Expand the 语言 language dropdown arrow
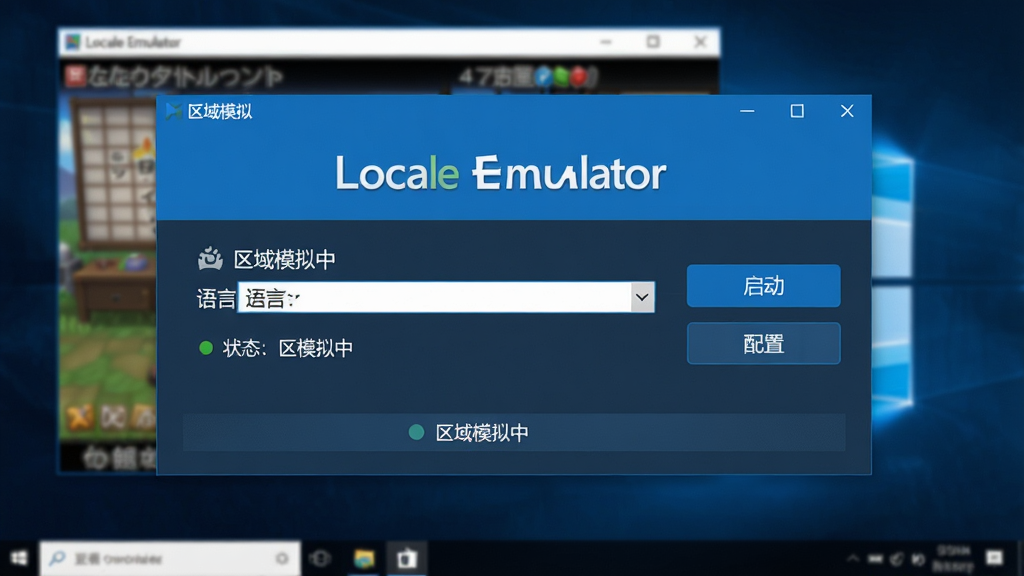 coord(642,297)
